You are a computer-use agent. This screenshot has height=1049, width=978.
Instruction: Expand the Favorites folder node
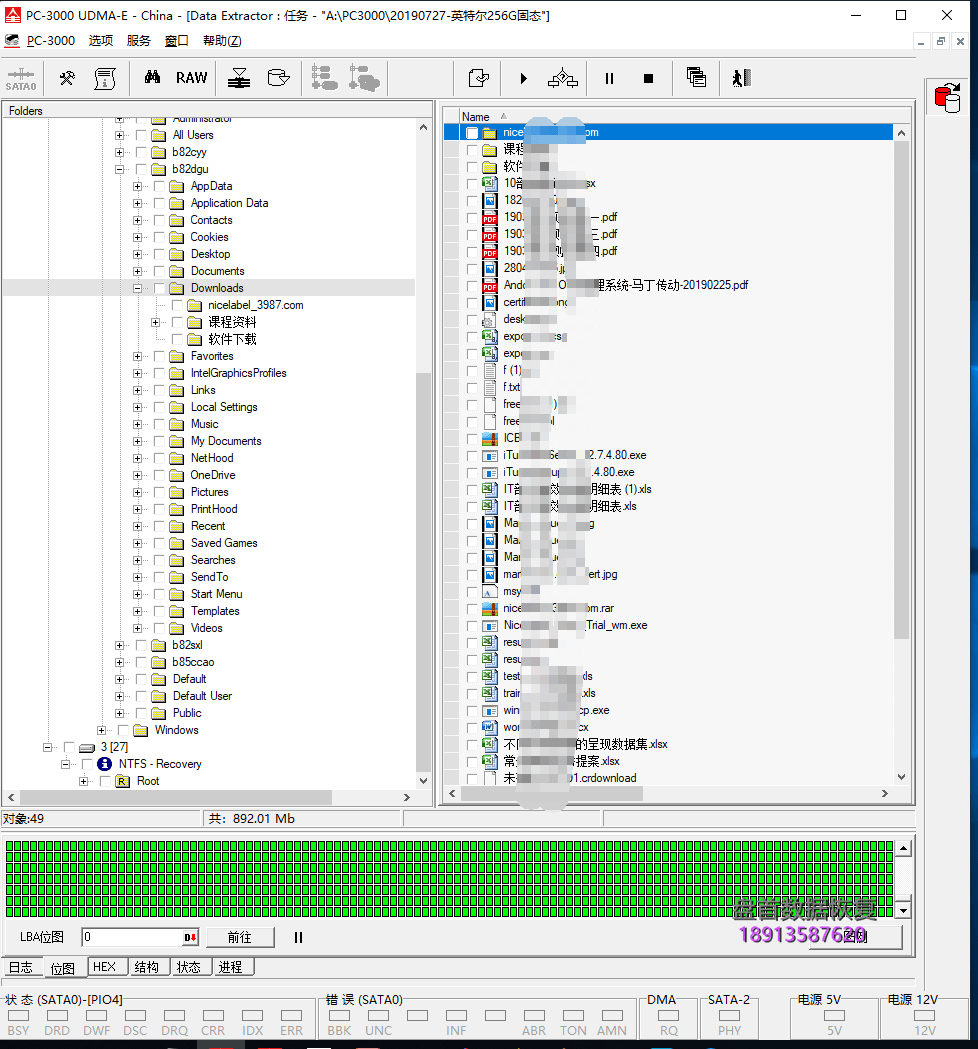click(137, 357)
